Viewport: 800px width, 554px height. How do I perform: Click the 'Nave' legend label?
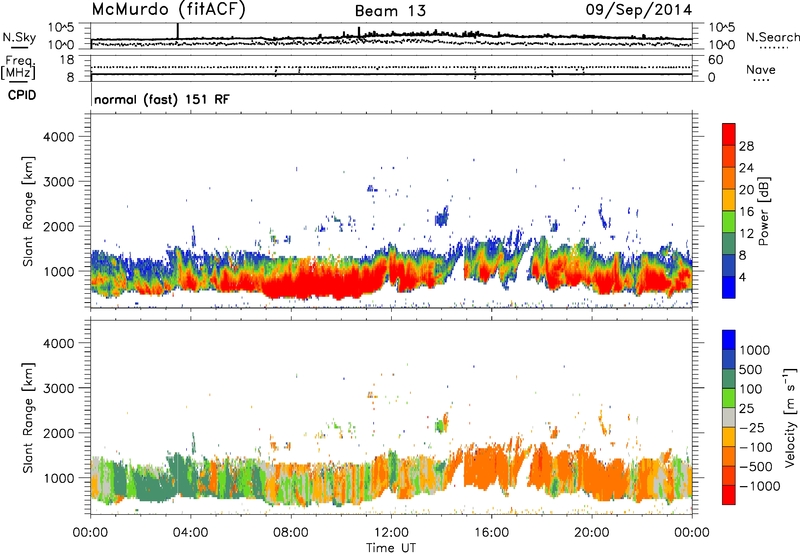point(761,70)
